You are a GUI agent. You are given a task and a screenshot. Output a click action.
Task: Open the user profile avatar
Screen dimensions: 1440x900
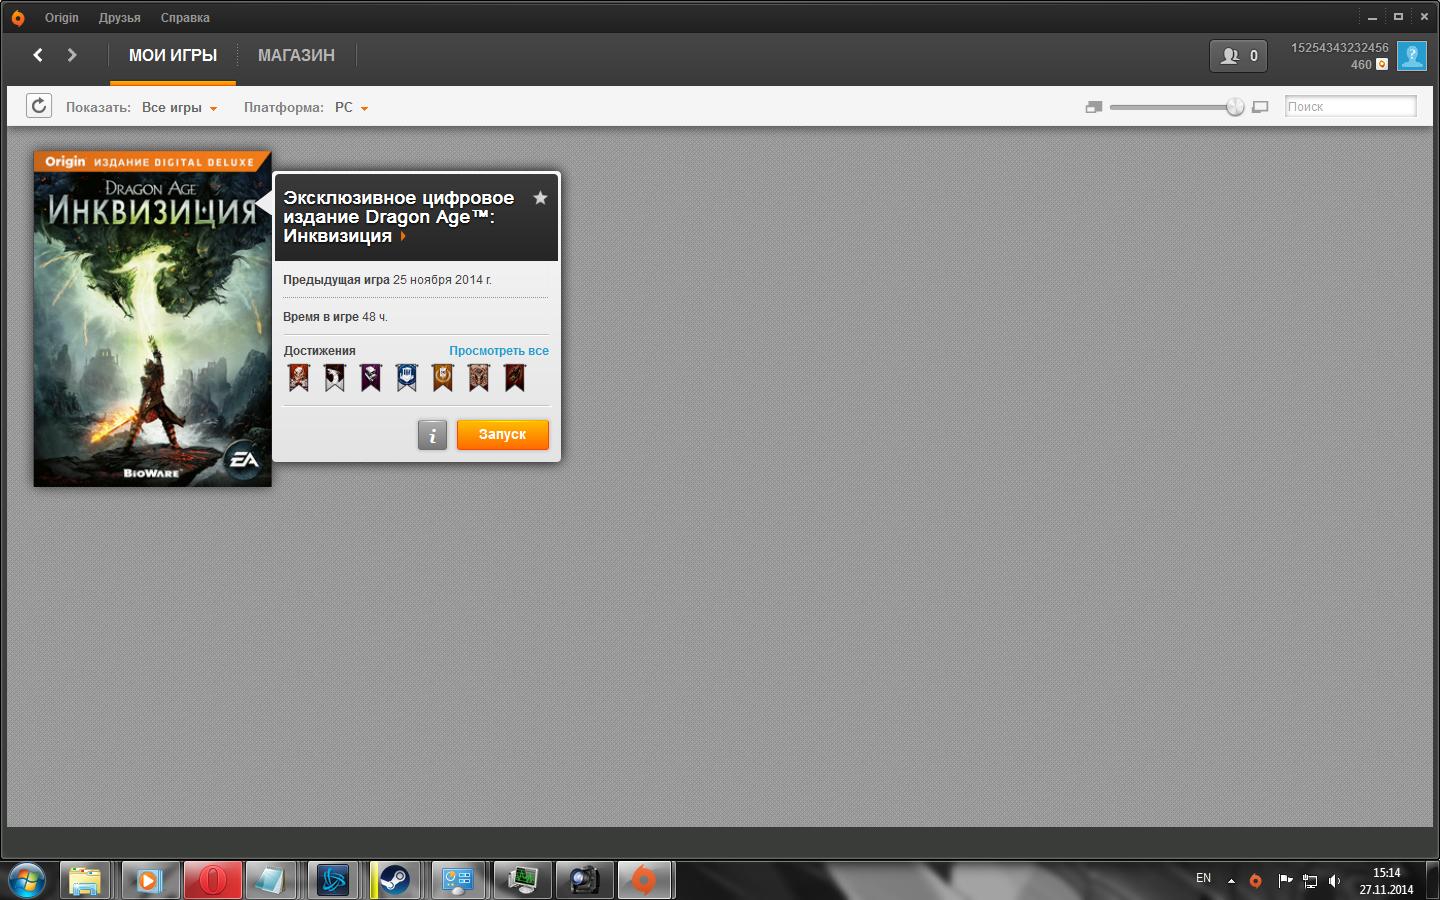pyautogui.click(x=1412, y=56)
